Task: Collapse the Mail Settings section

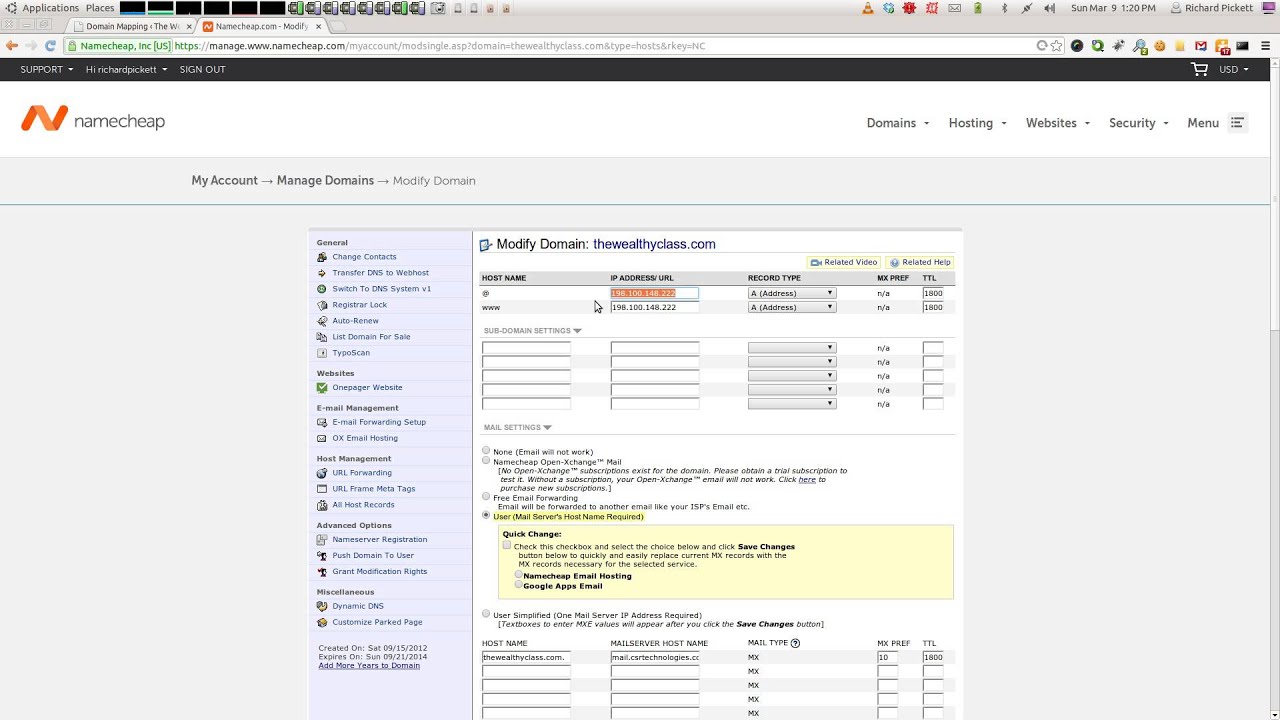Action: point(518,427)
